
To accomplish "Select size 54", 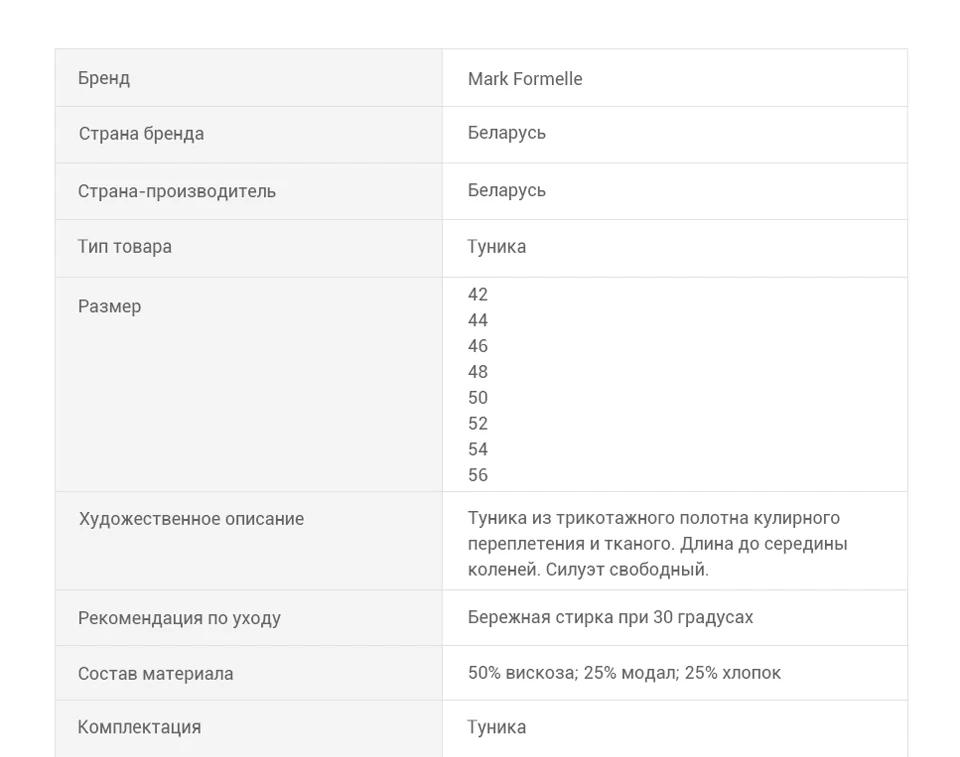I will pyautogui.click(x=478, y=449).
